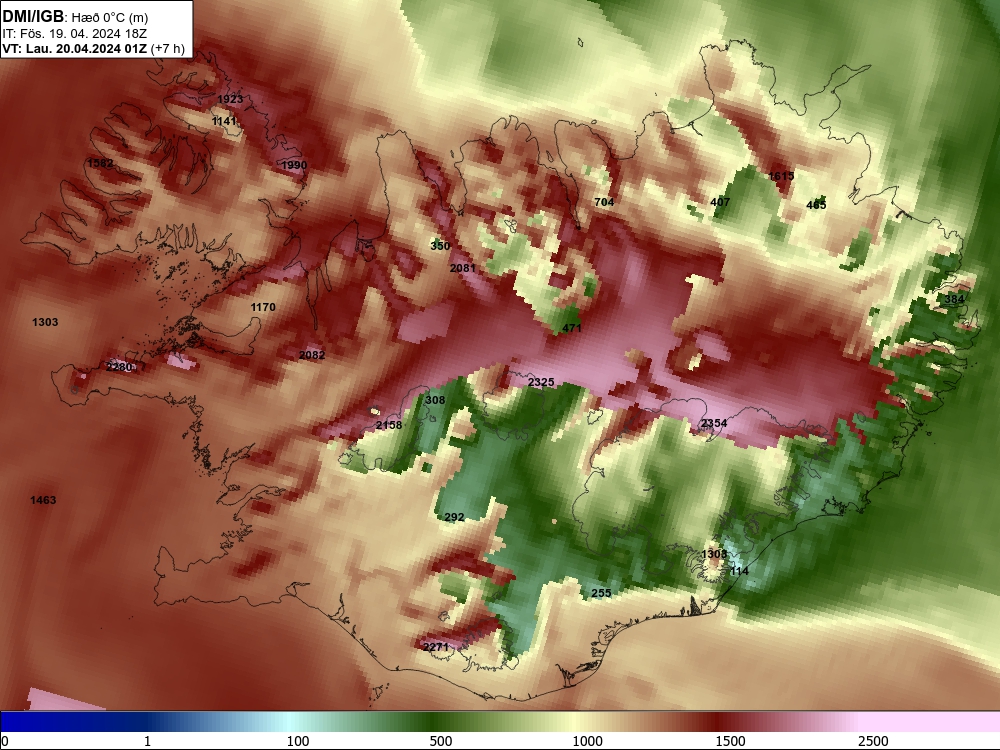Image resolution: width=1000 pixels, height=750 pixels.
Task: Click the map value label 2280
Action: point(119,367)
